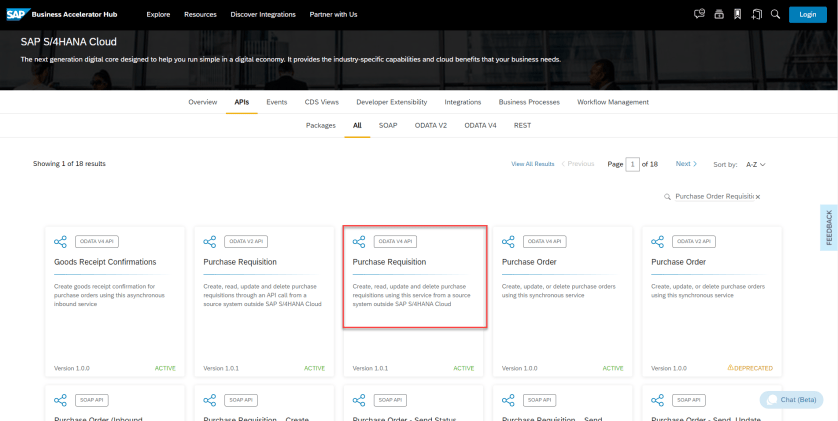Click Version 1.0.0 on Goods Receipt Confirmations card
This screenshot has width=838, height=421.
pyautogui.click(x=72, y=368)
